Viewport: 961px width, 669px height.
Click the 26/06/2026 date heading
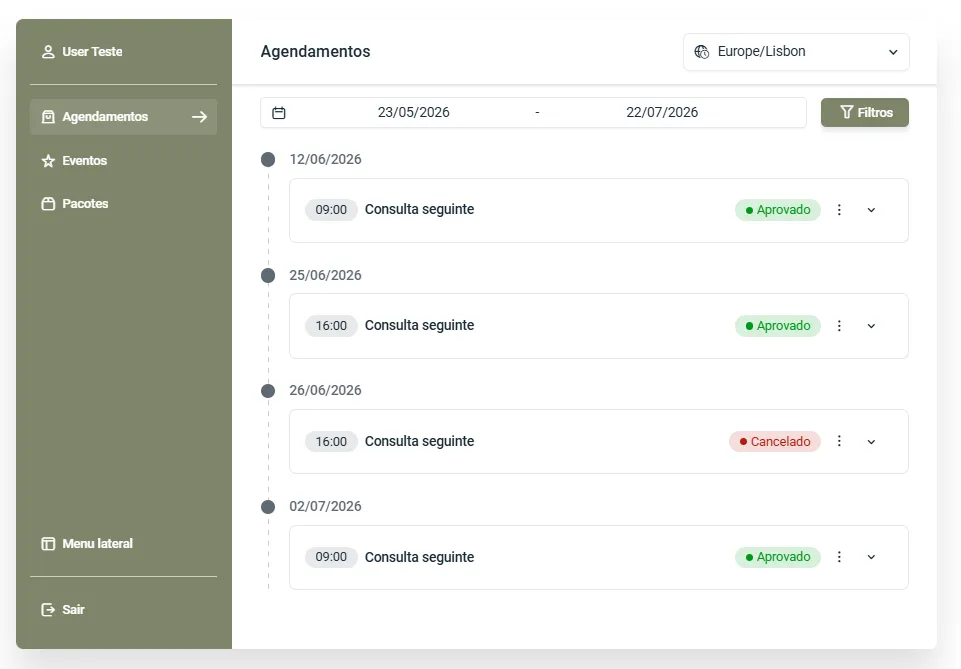click(x=325, y=391)
